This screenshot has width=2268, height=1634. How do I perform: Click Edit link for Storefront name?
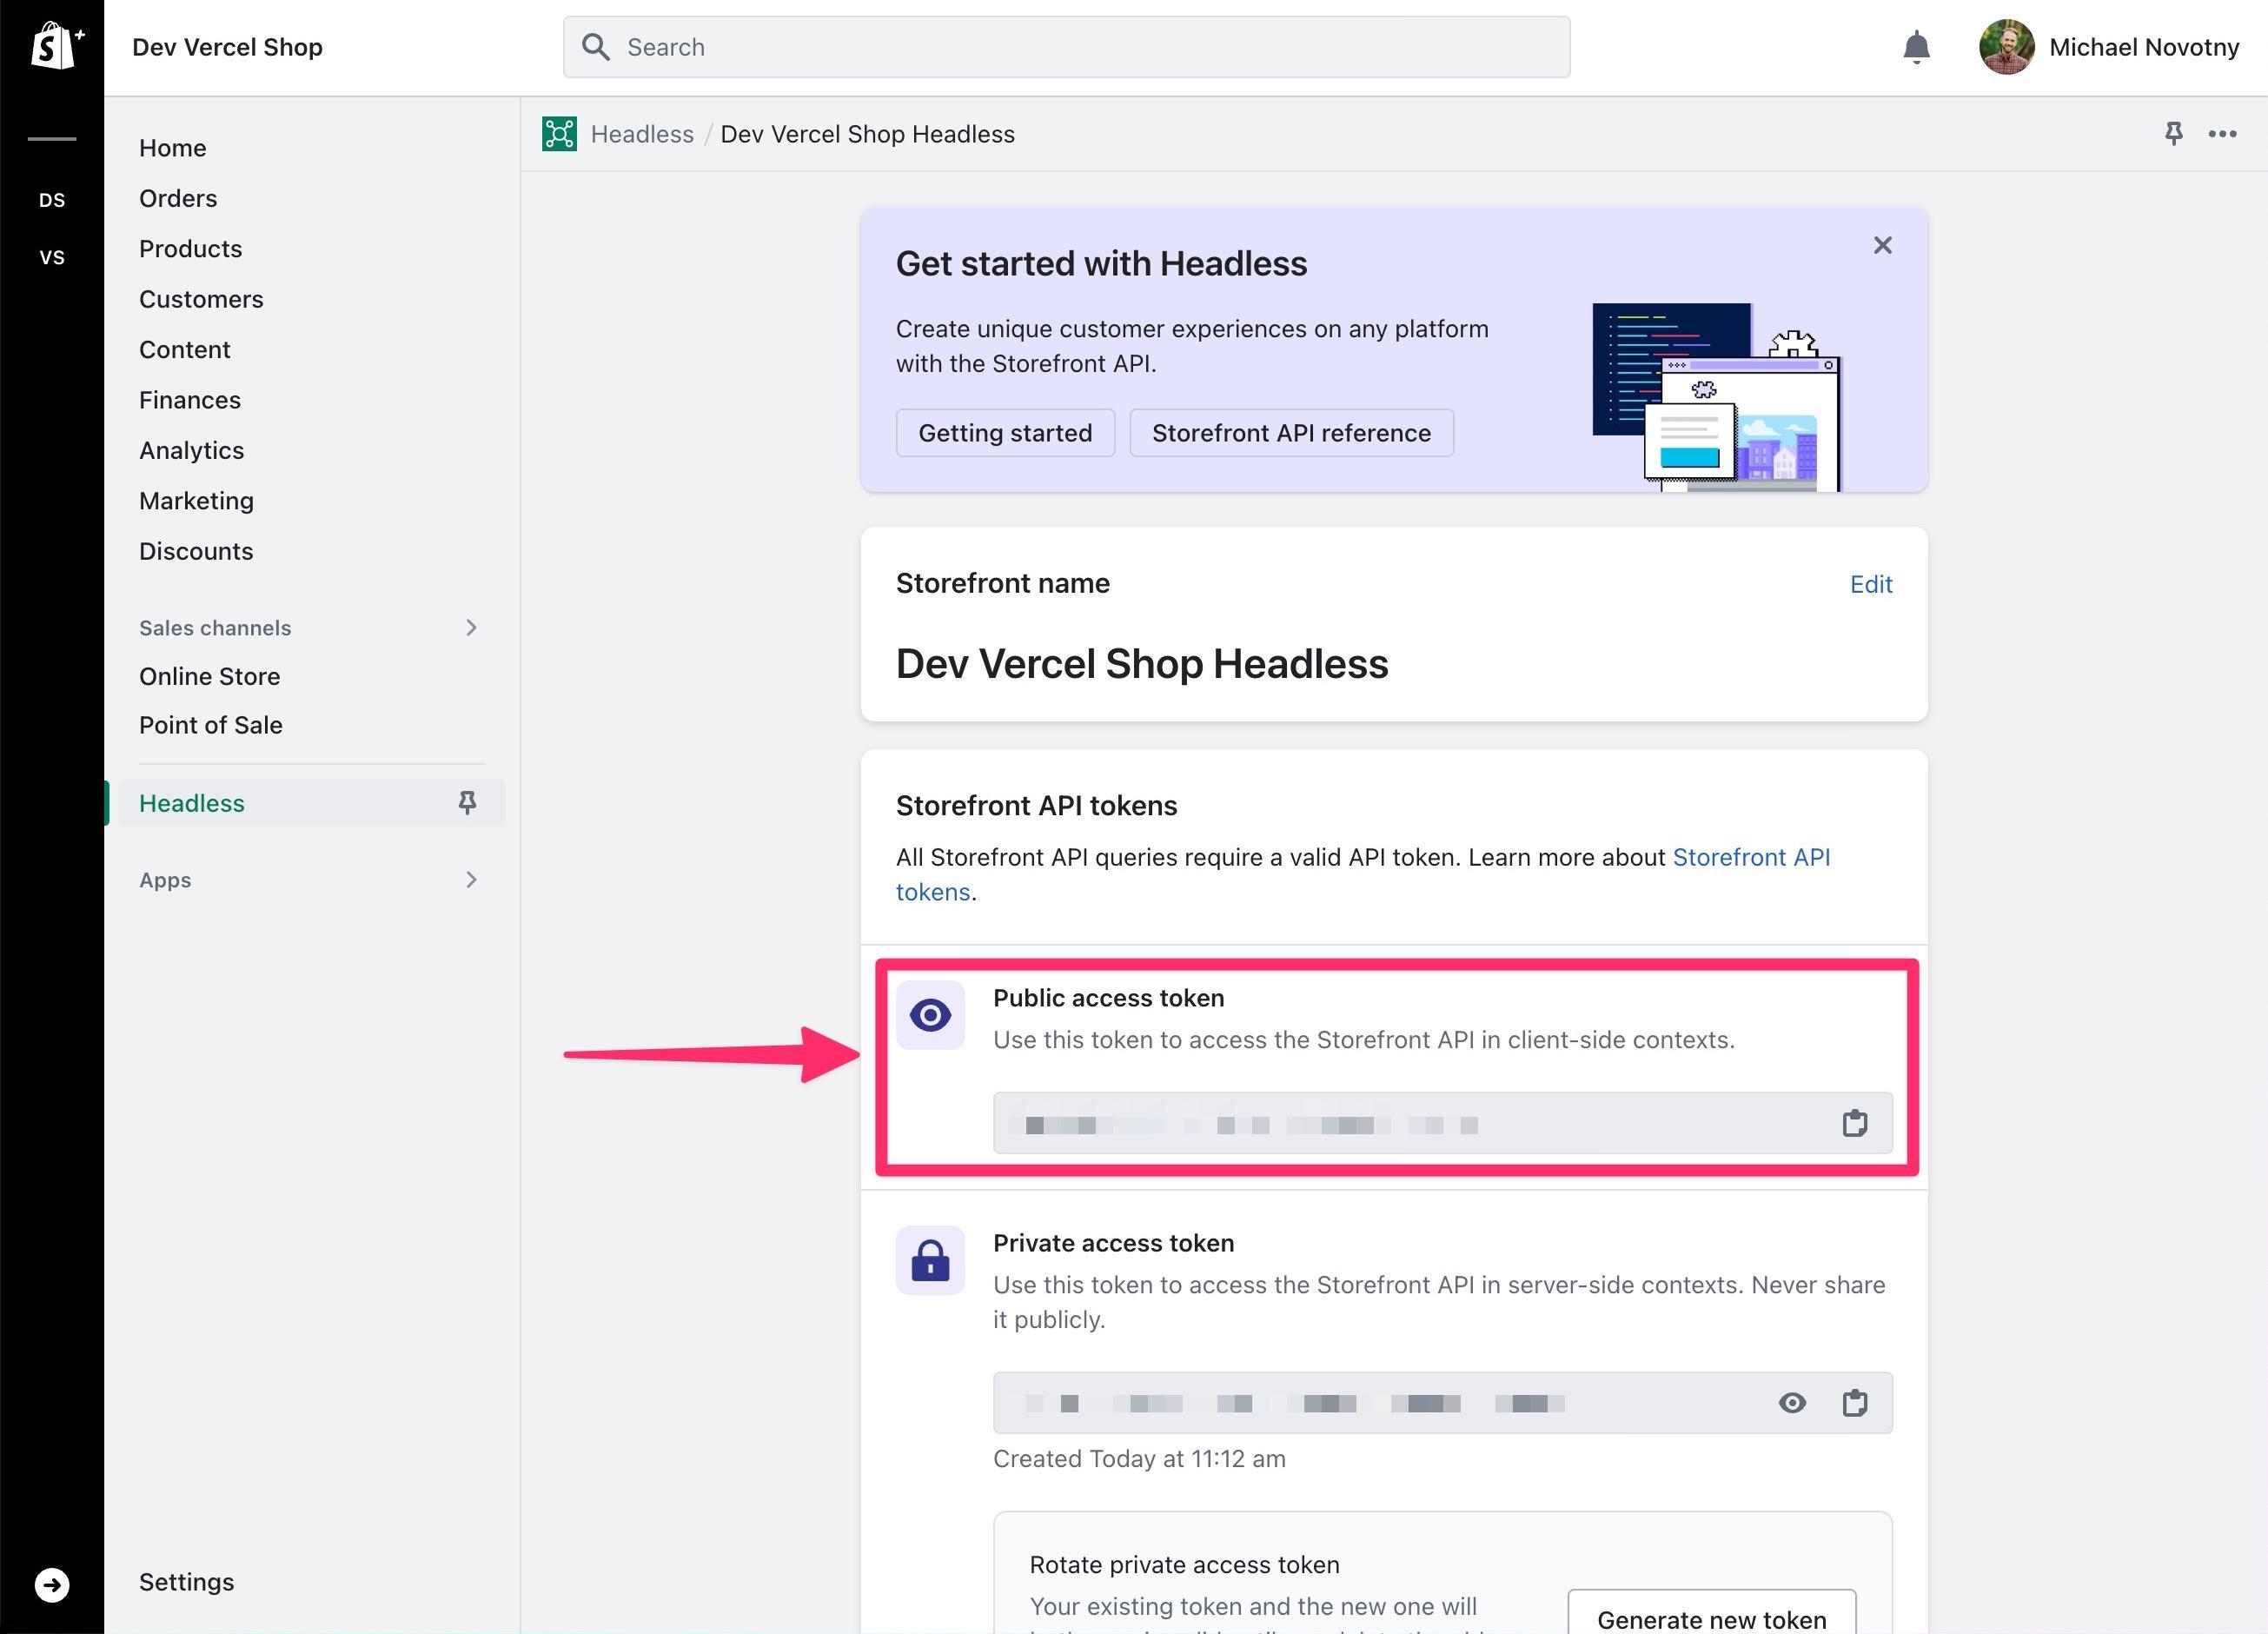1872,583
